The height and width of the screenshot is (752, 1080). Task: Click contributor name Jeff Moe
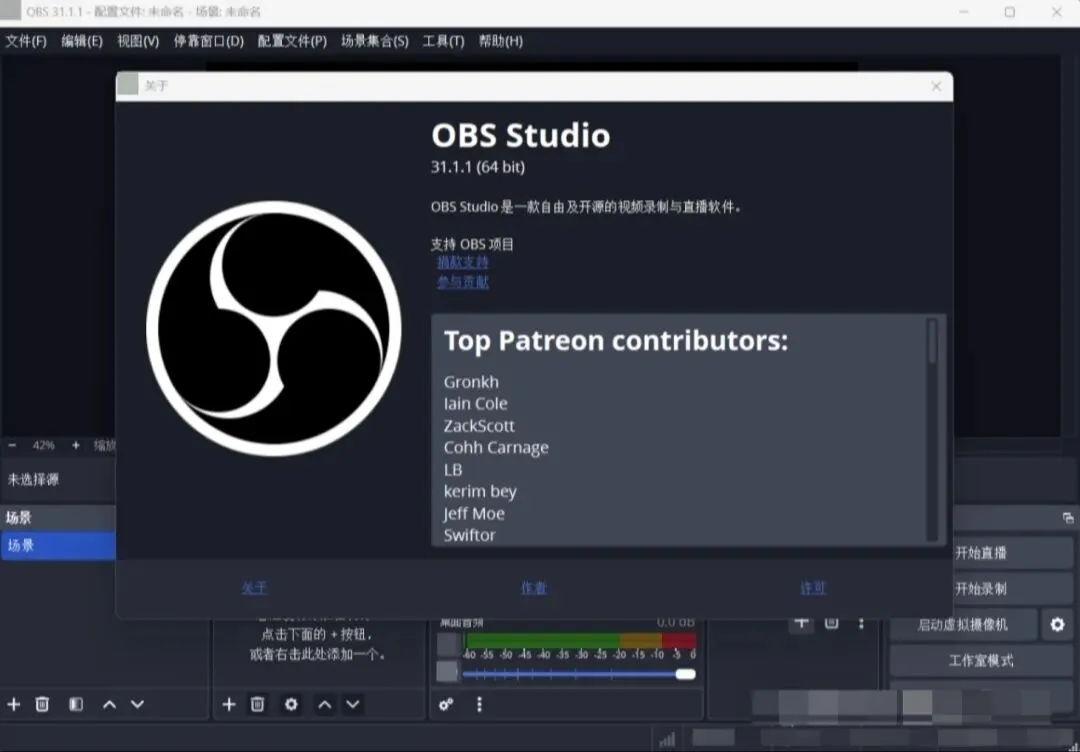point(474,514)
